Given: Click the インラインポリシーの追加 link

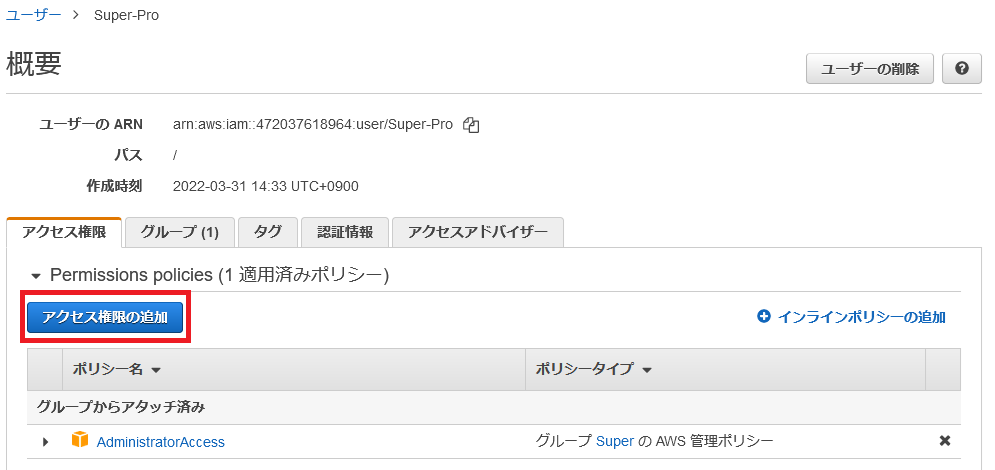Looking at the screenshot, I should tap(861, 317).
